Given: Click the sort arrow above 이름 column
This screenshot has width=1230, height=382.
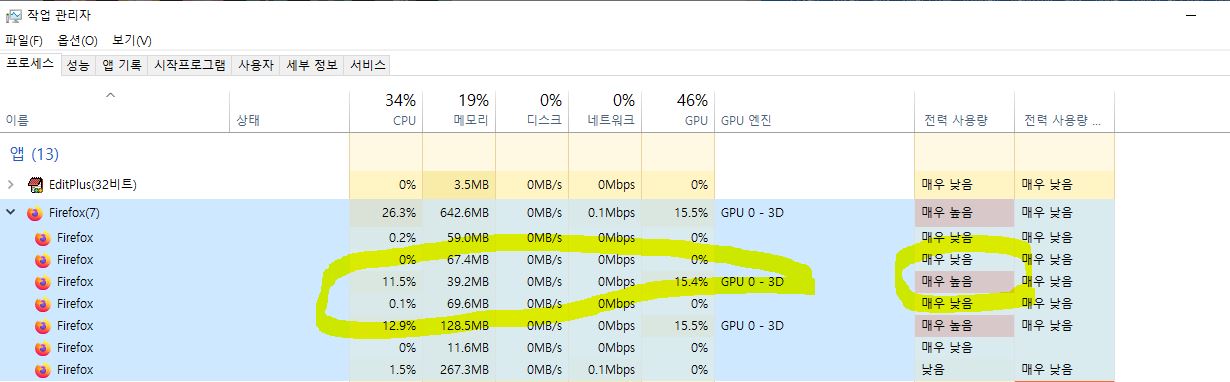Looking at the screenshot, I should (x=111, y=96).
